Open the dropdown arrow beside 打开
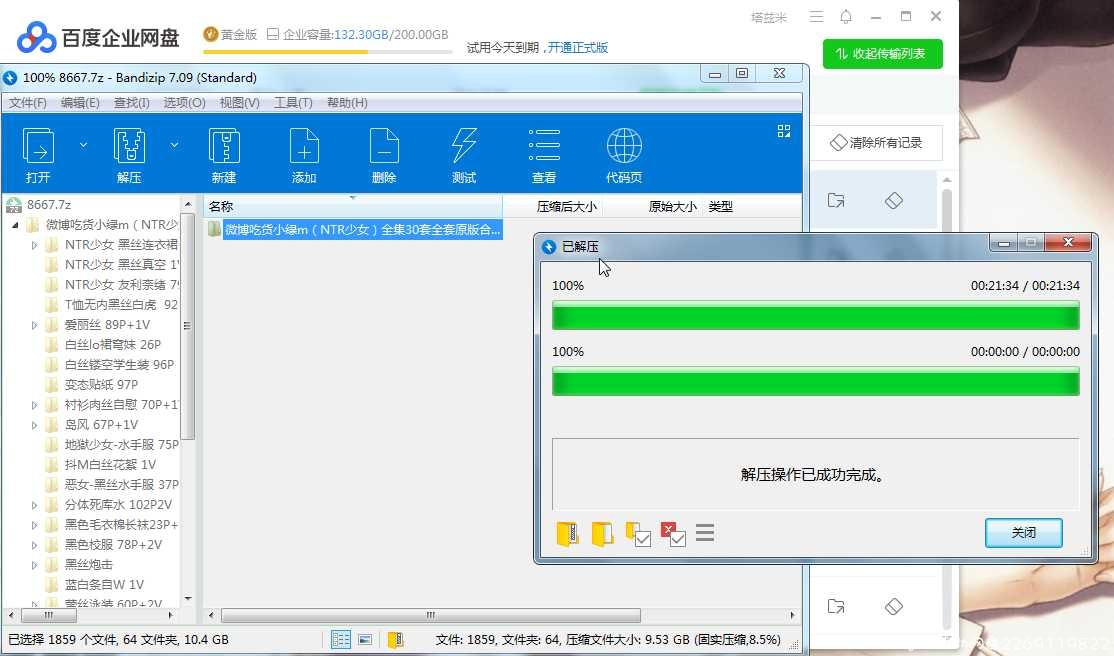 (83, 145)
